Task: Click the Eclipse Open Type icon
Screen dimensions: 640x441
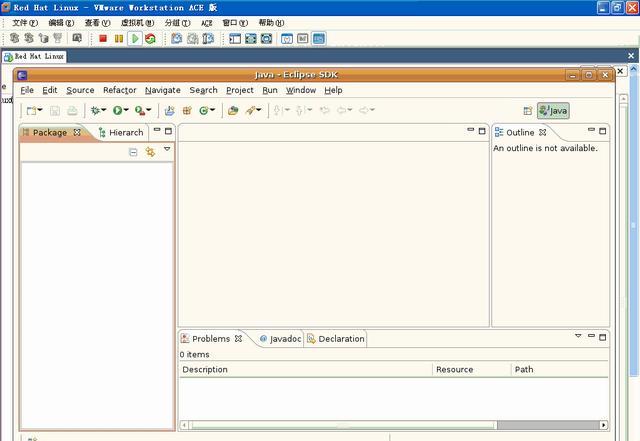Action: coord(233,110)
